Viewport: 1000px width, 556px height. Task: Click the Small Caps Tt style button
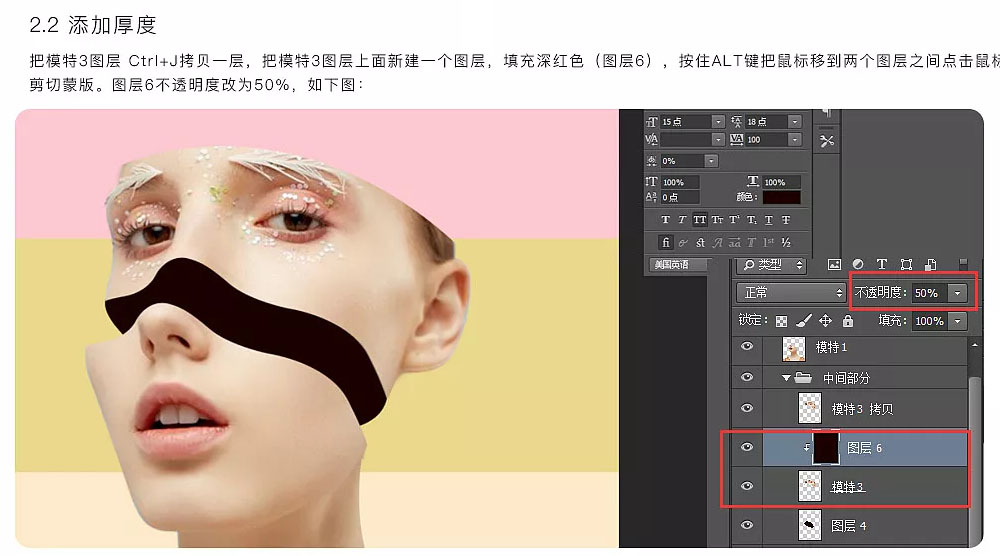717,220
